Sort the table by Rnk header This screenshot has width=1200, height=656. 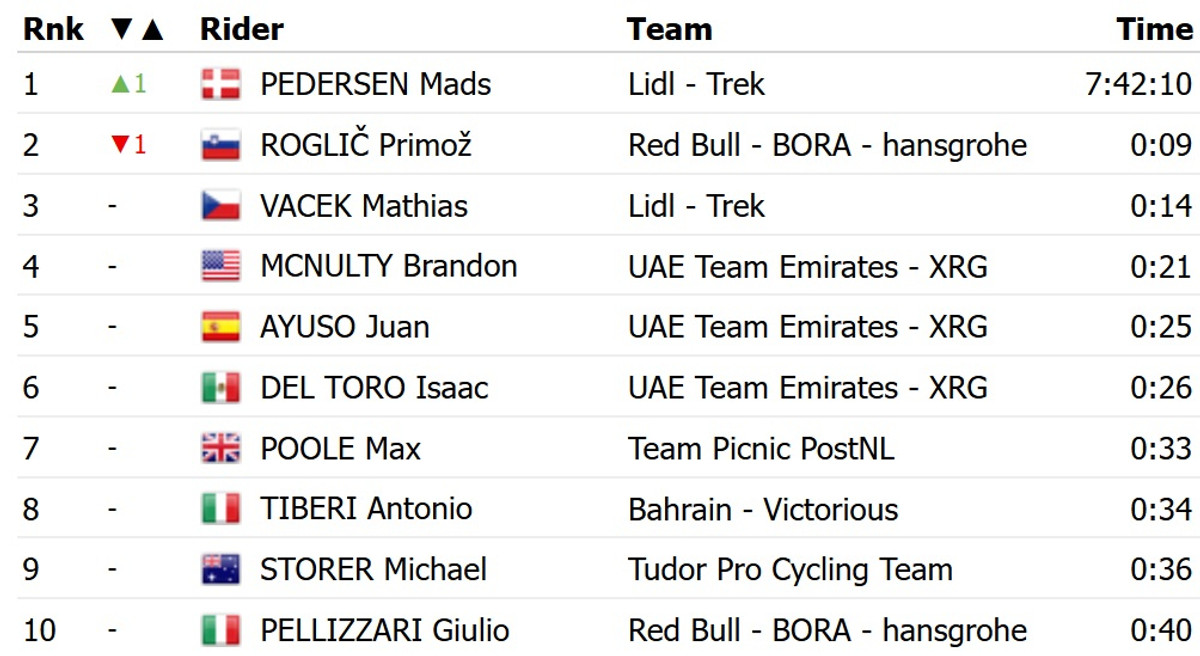coord(54,29)
